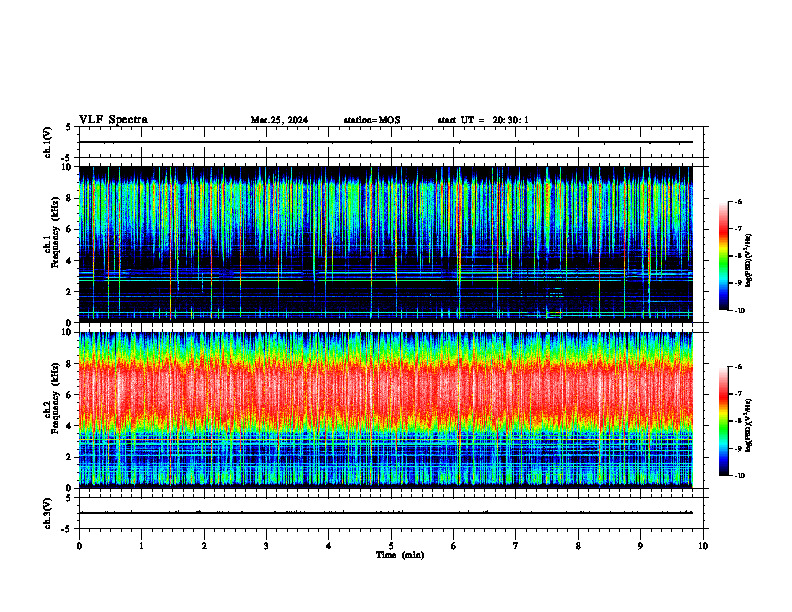
Task: Click the ch.2 frequency tick label "2"
Action: [x=70, y=457]
